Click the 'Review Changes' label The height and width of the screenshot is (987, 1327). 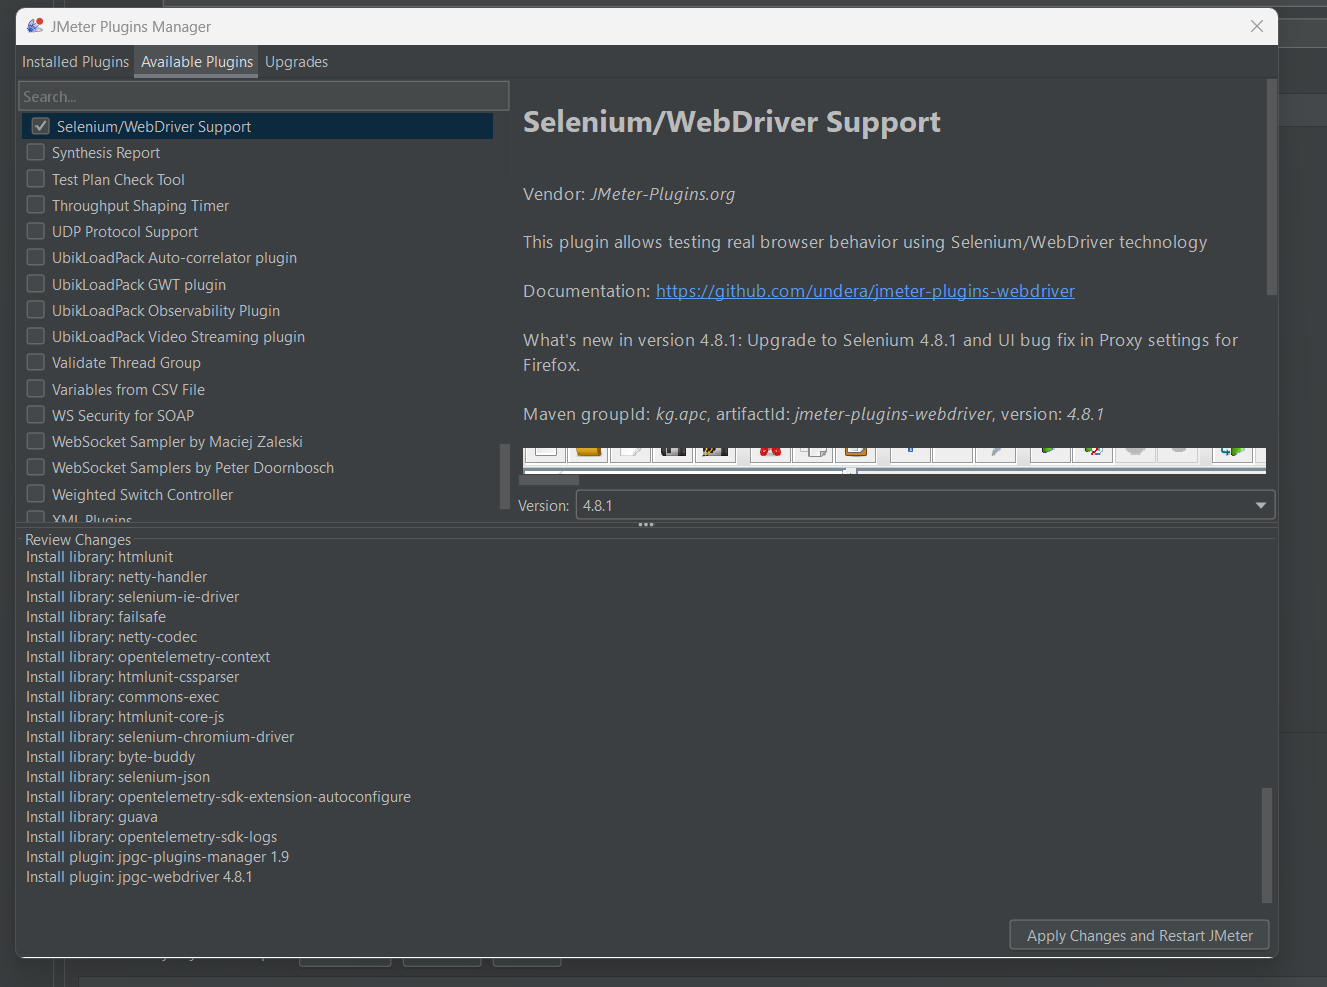78,539
